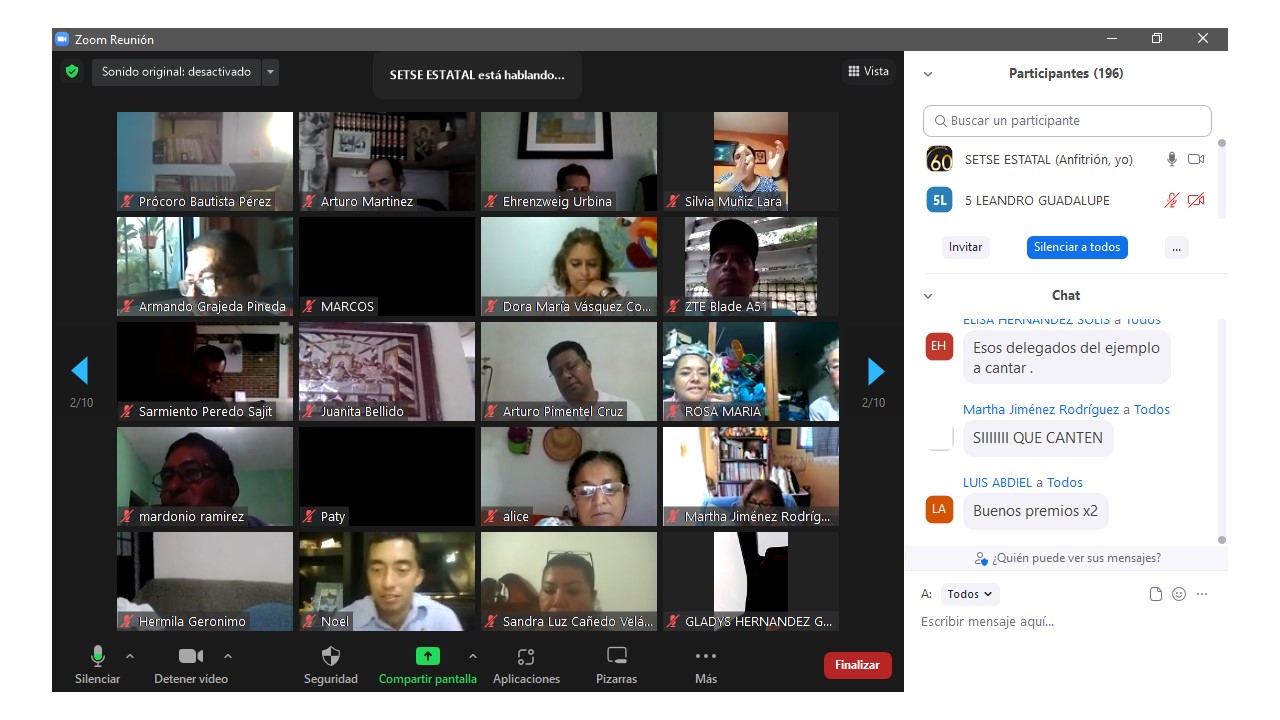The height and width of the screenshot is (720, 1280).
Task: Go to previous gallery page arrow
Action: tap(80, 371)
